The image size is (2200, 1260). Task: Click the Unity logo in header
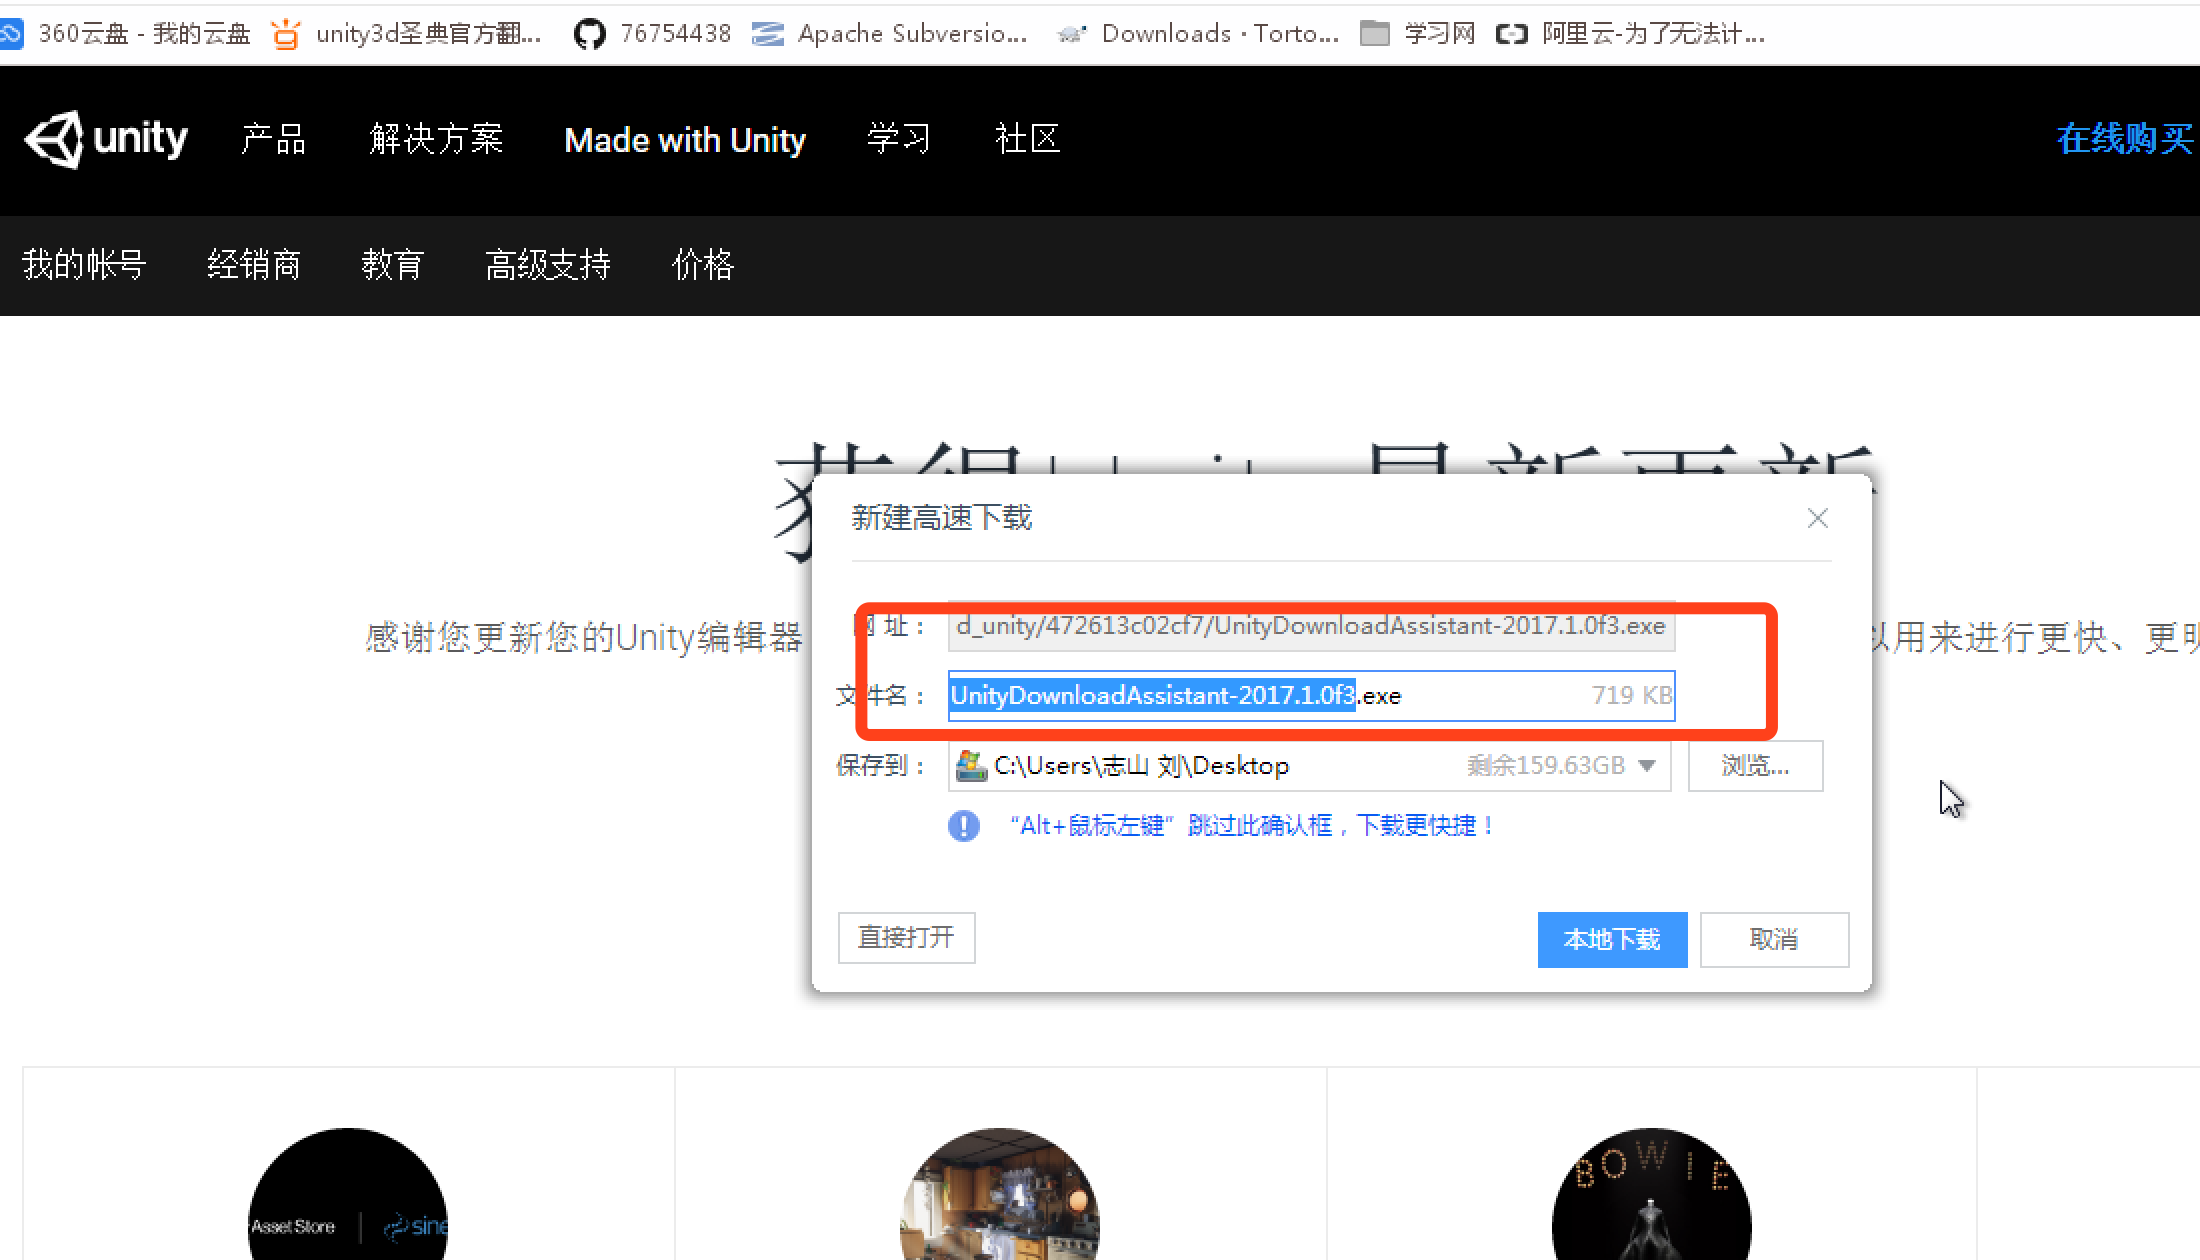click(x=106, y=139)
